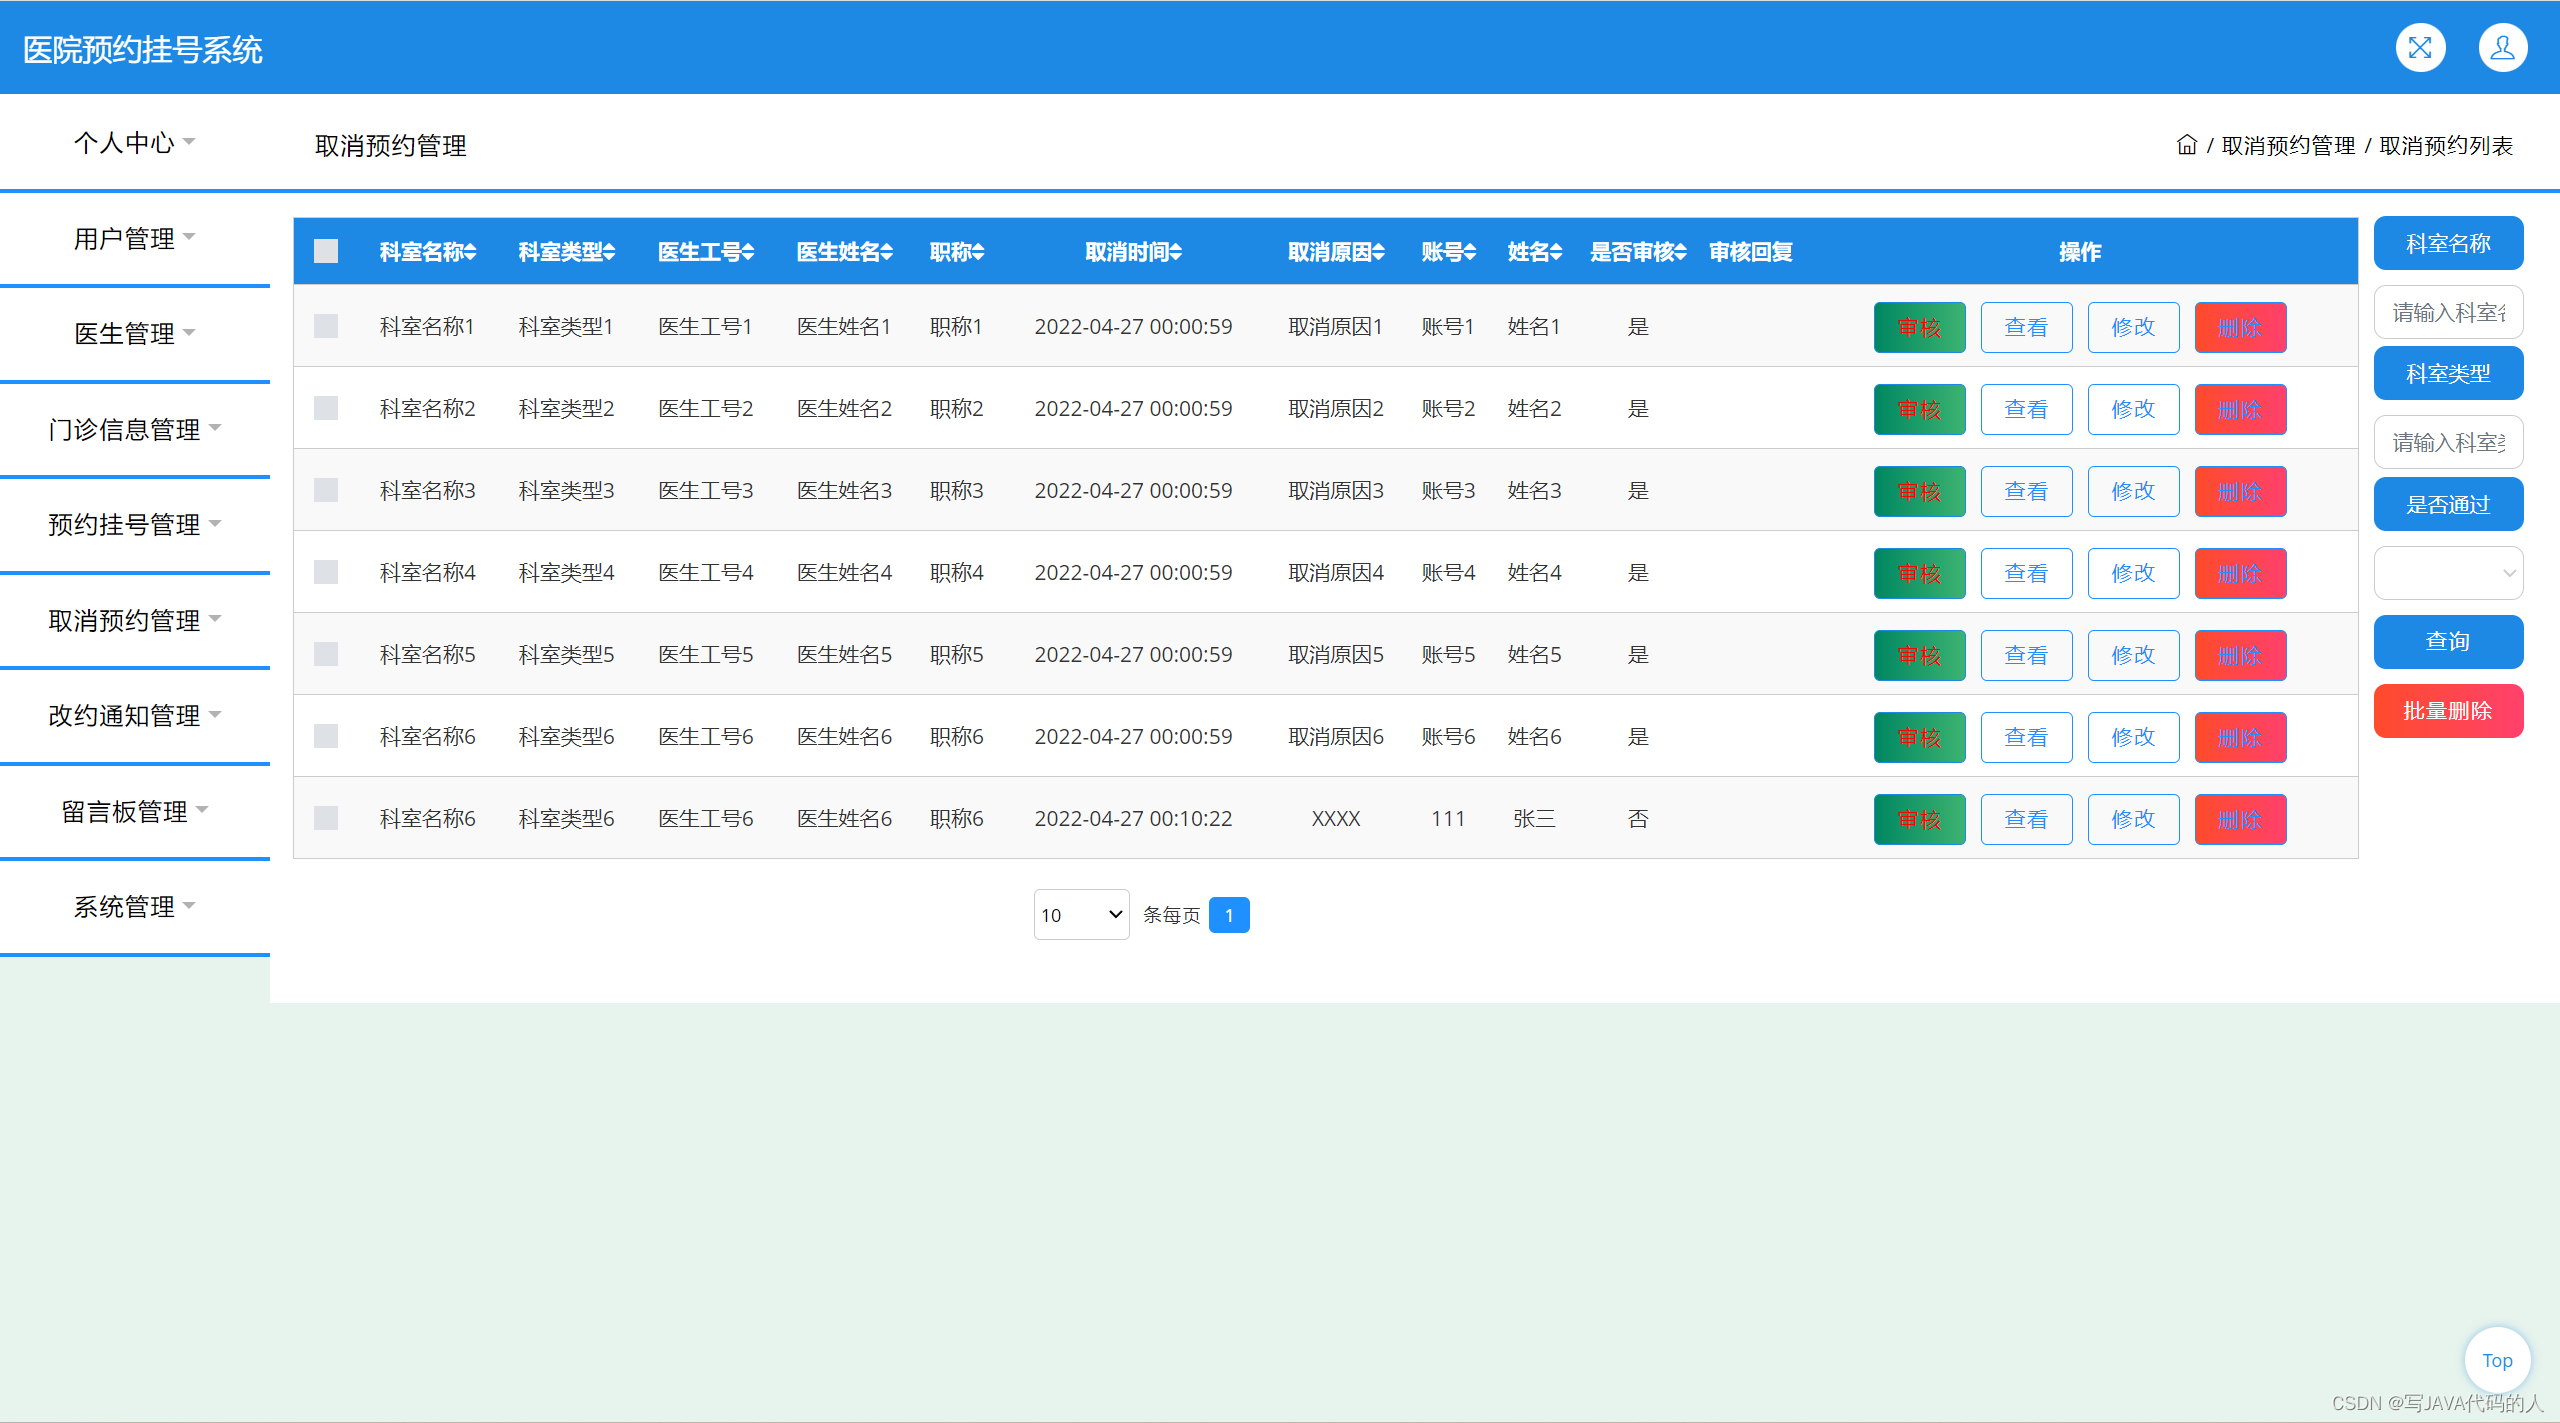This screenshot has width=2560, height=1423.
Task: Sort by 职称 column sort arrows
Action: click(978, 252)
